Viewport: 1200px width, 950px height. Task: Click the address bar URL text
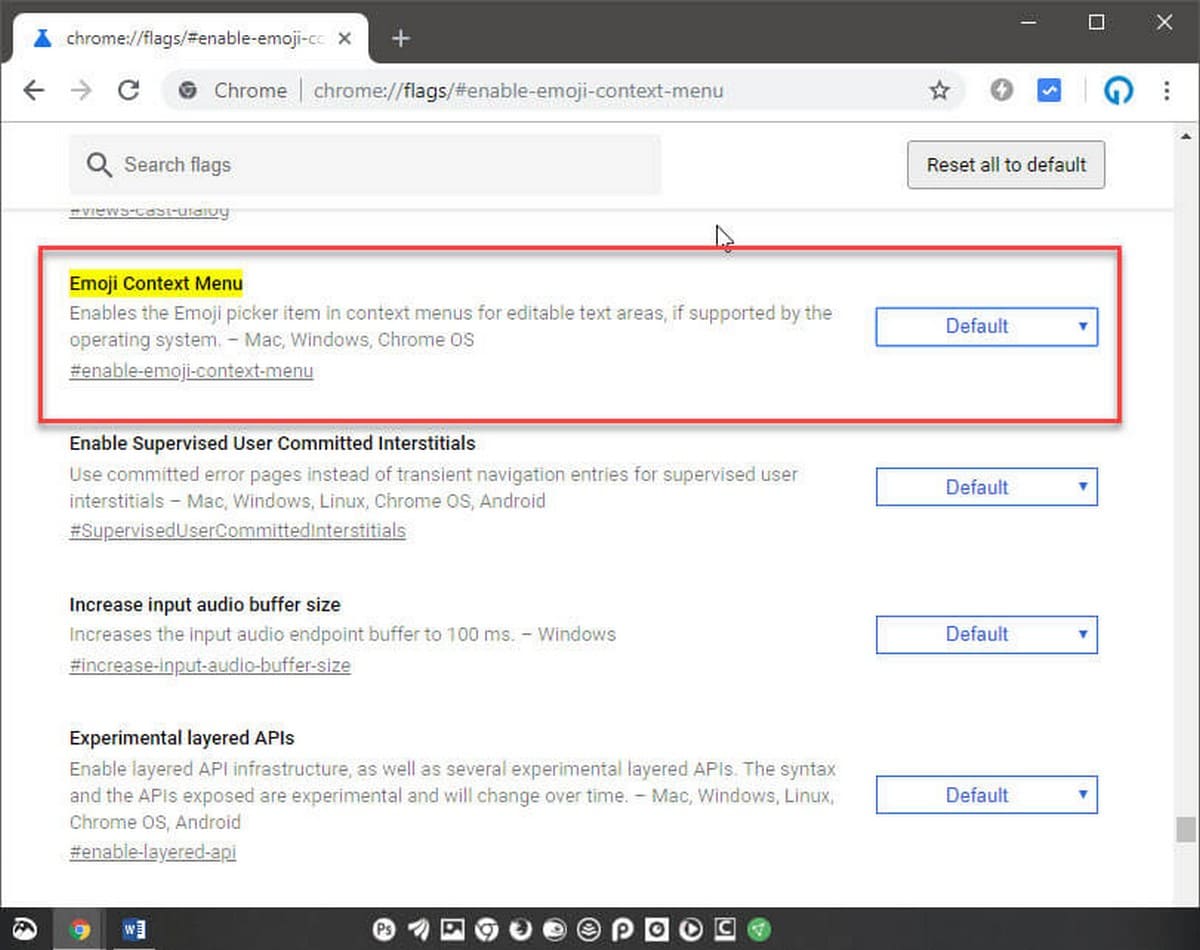[518, 91]
